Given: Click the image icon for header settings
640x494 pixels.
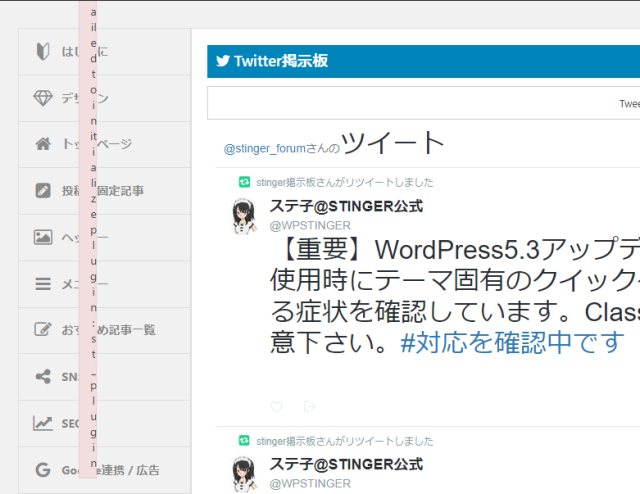Looking at the screenshot, I should click(x=43, y=237).
